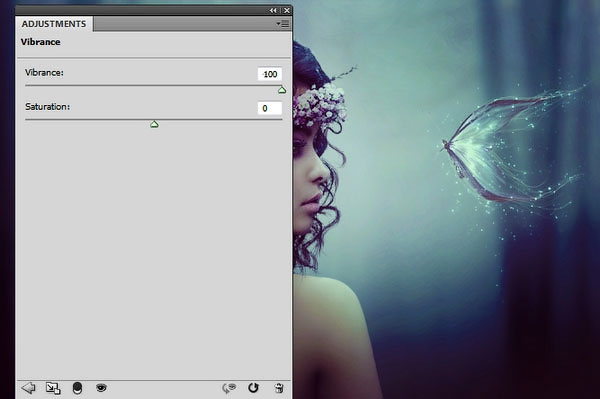Clip adjustment to layer below icon
The image size is (600, 399).
[x=77, y=388]
